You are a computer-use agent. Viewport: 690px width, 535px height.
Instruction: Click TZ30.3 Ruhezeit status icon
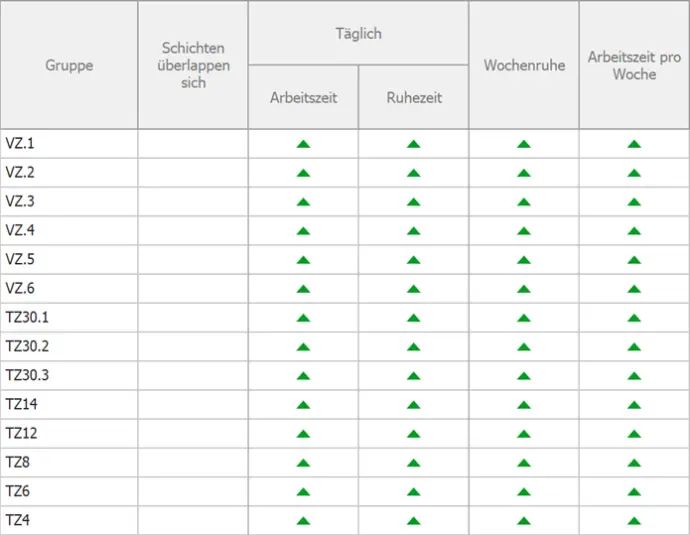[x=413, y=376]
